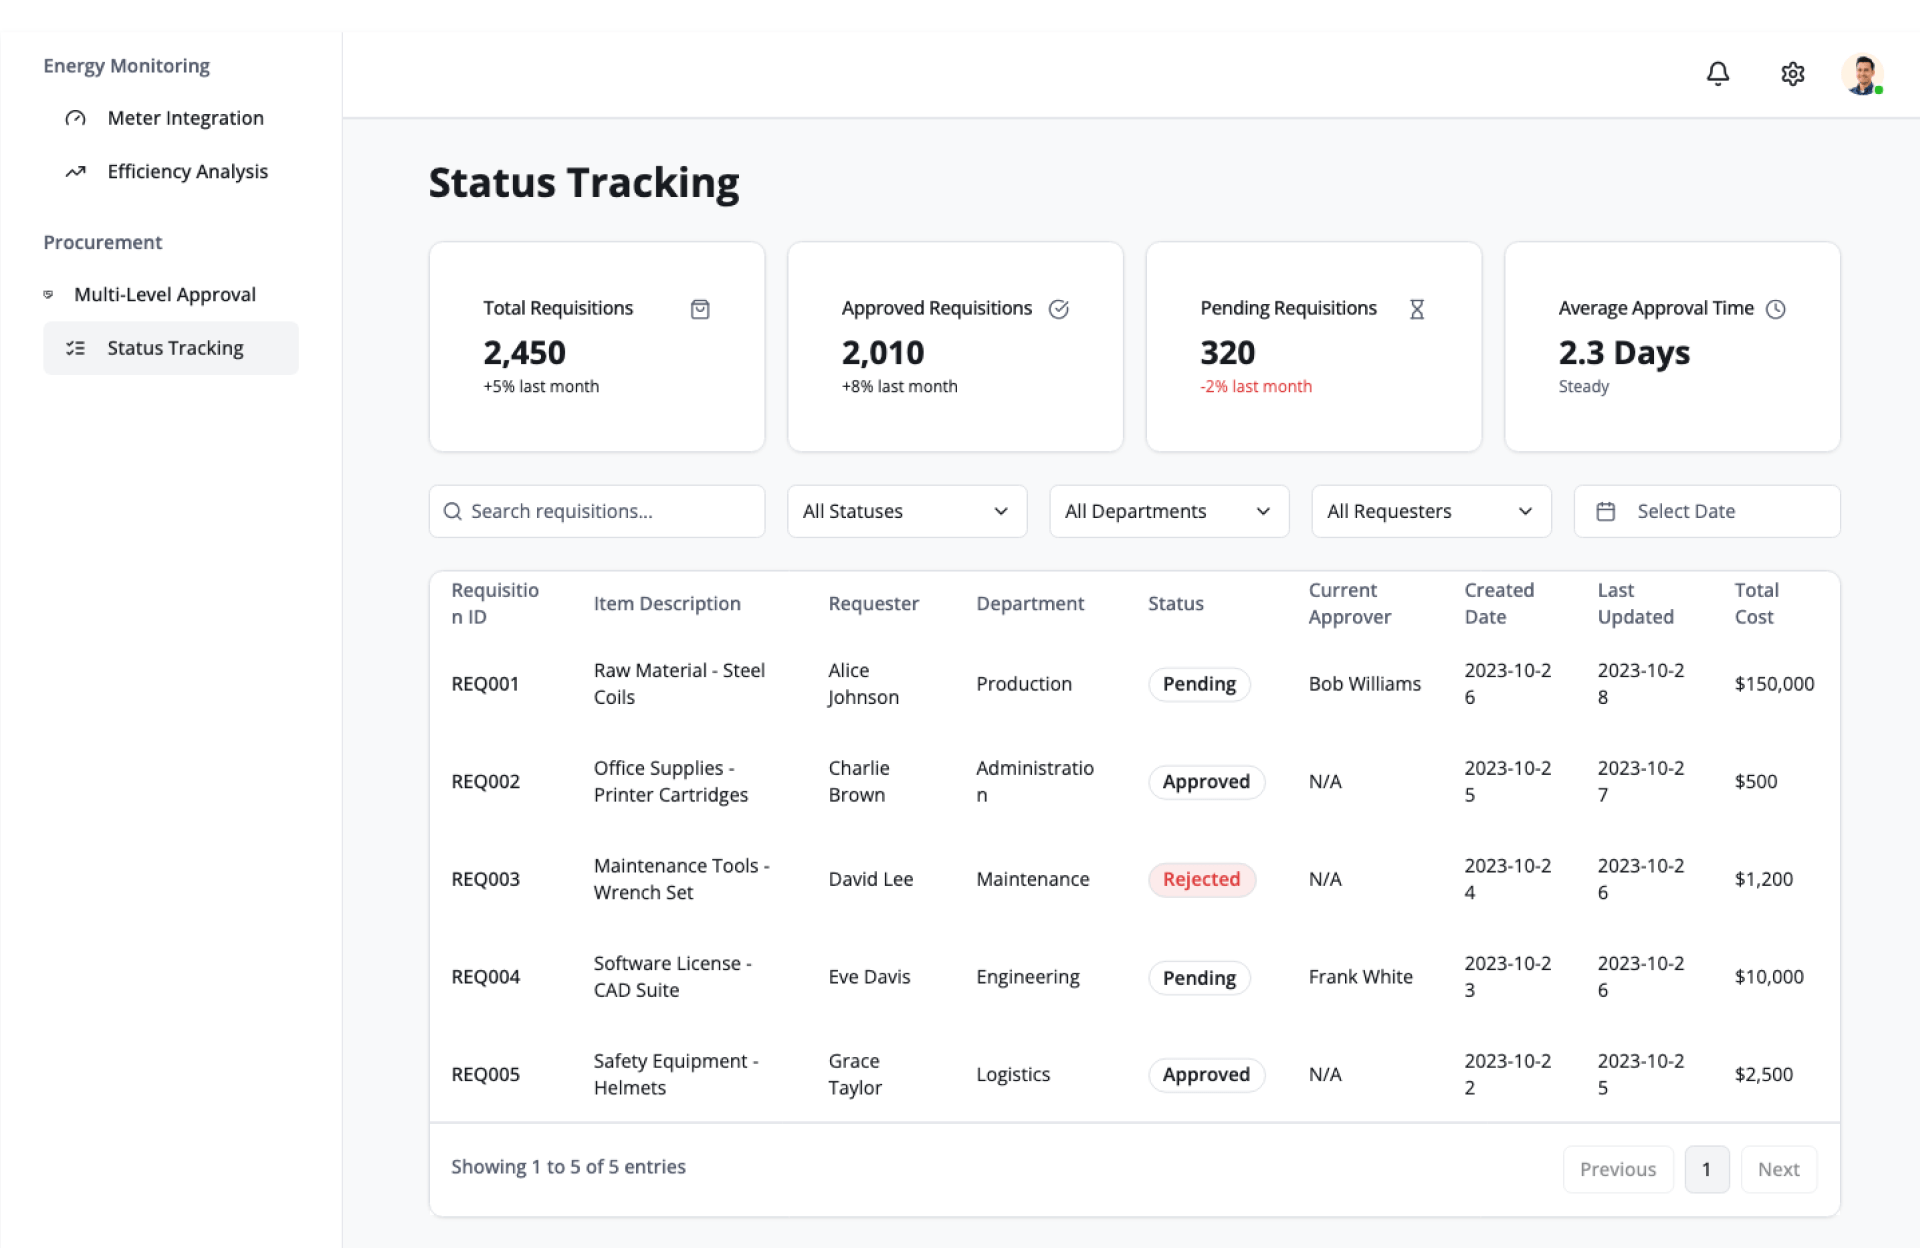Click Efficiency Analysis trend icon
Screen dimensions: 1920x1248
point(76,172)
